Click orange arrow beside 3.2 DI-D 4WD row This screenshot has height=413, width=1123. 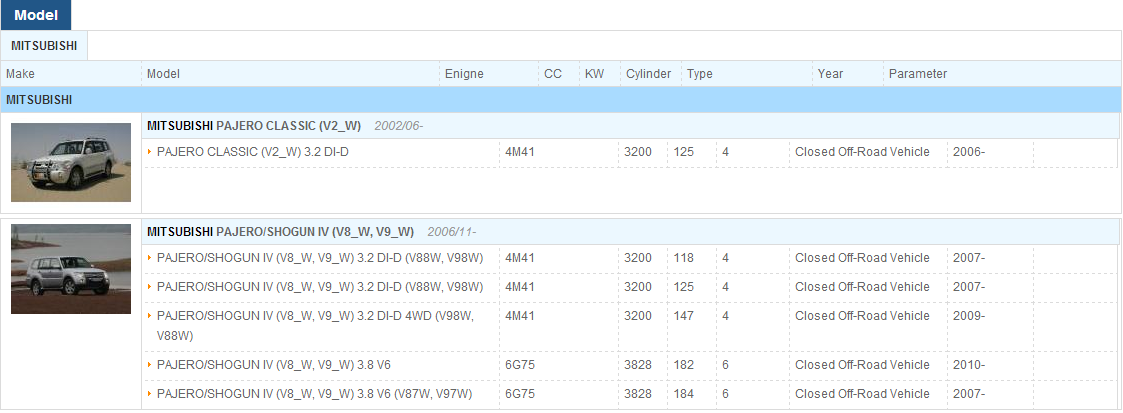click(x=150, y=316)
